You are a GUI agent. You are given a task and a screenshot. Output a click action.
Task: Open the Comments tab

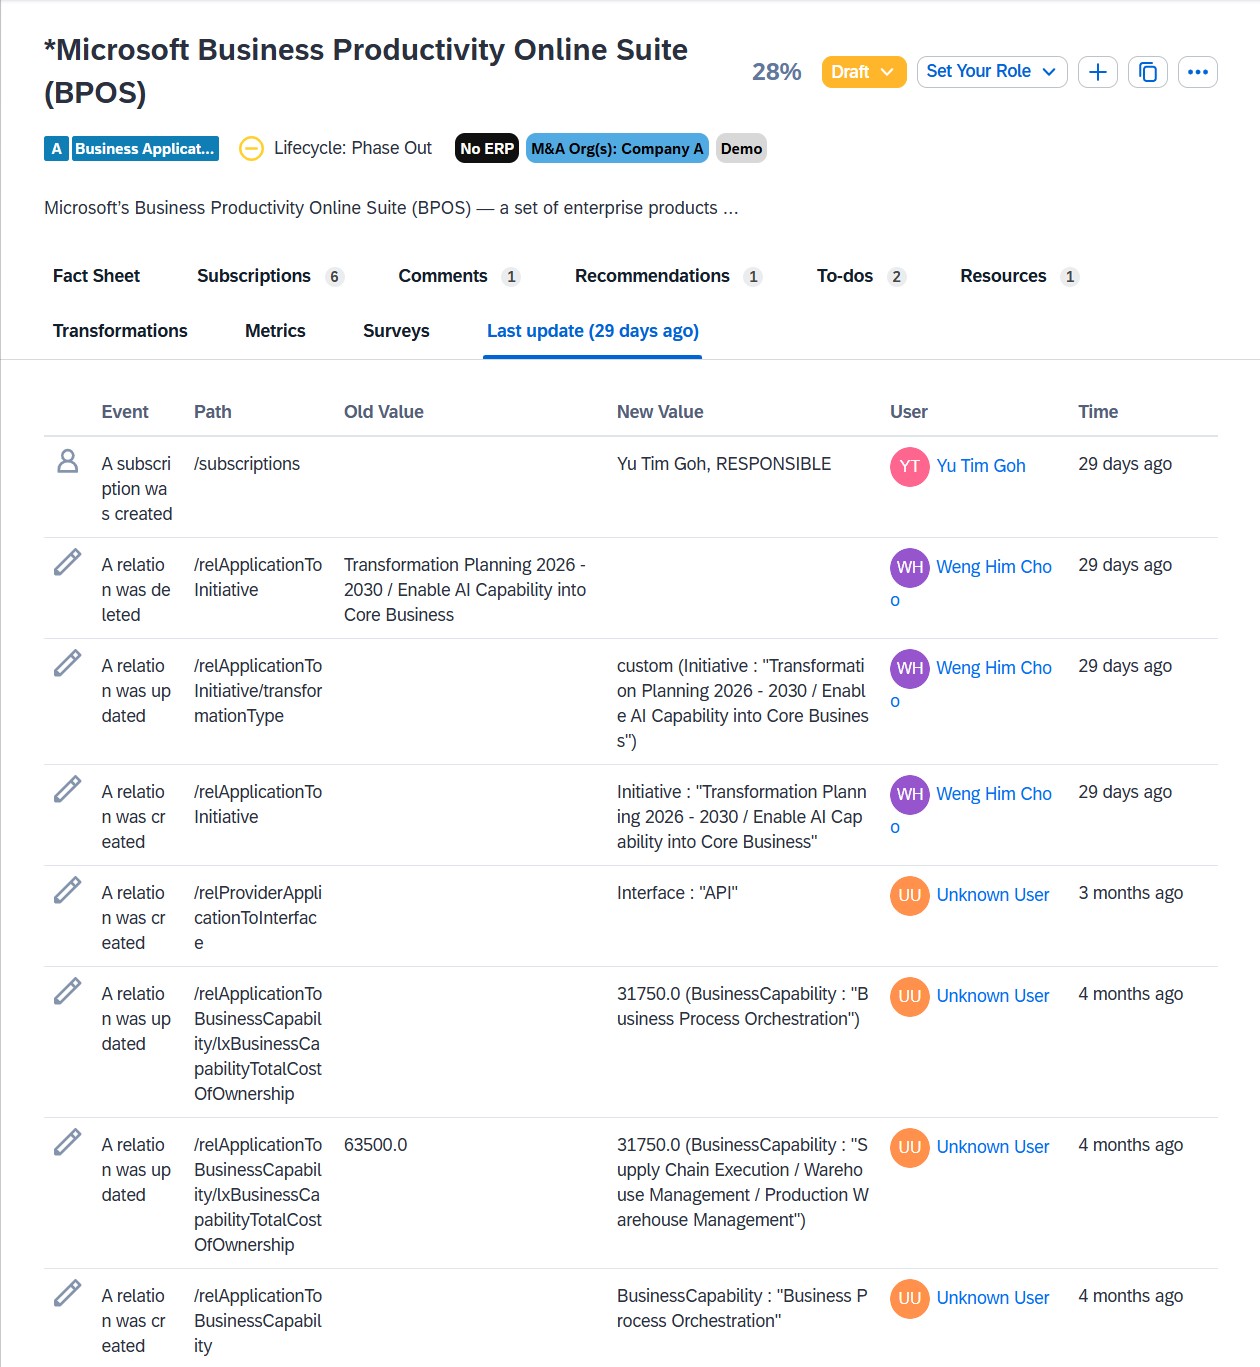point(459,276)
